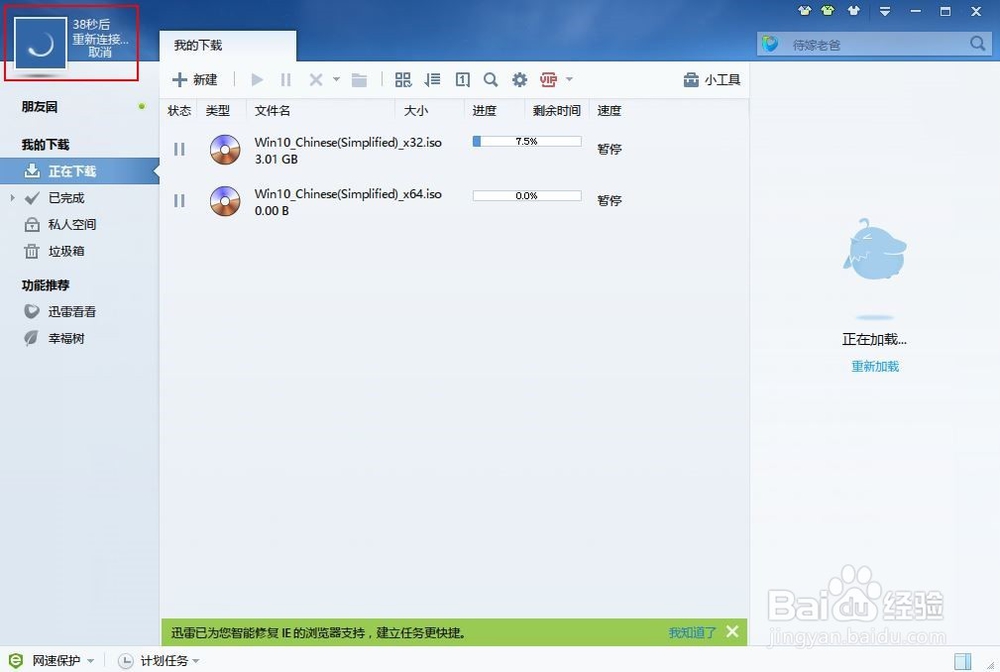Click the 7.5% progress bar

[525, 141]
